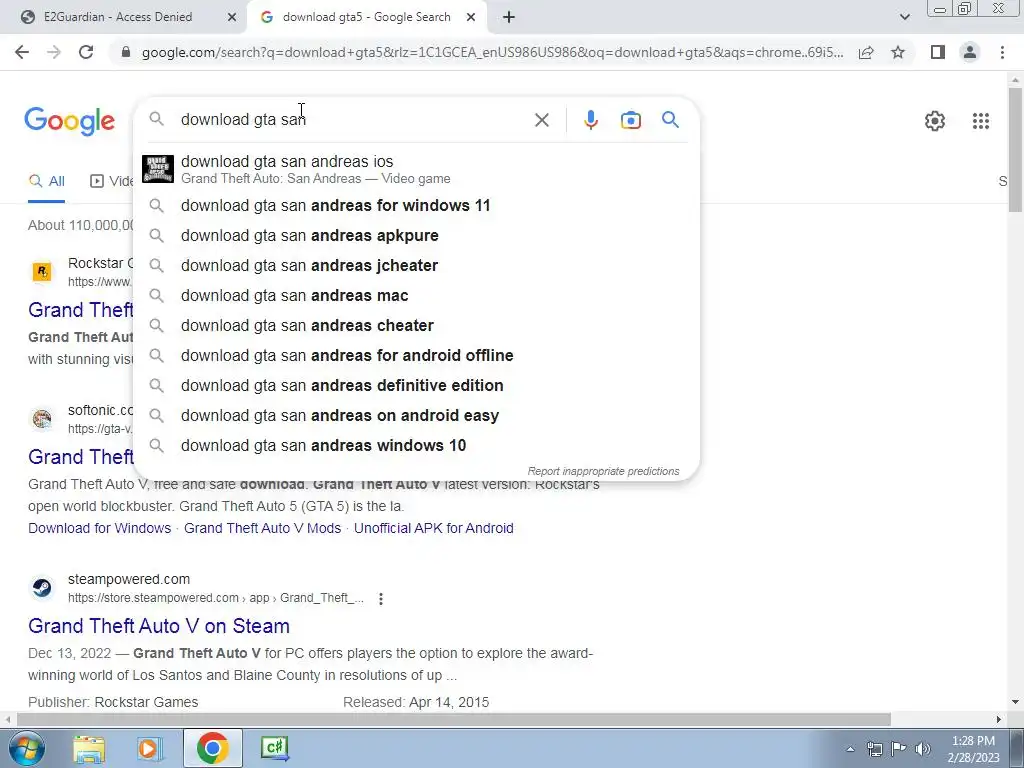Open Grand Theft Auto V Mods sitelink
This screenshot has height=768, width=1024.
(263, 528)
